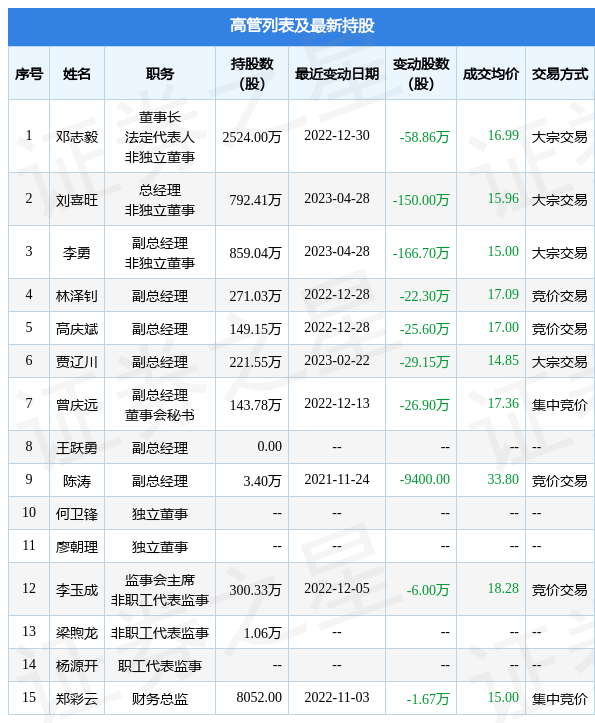Select change value -58.86万

click(x=424, y=137)
